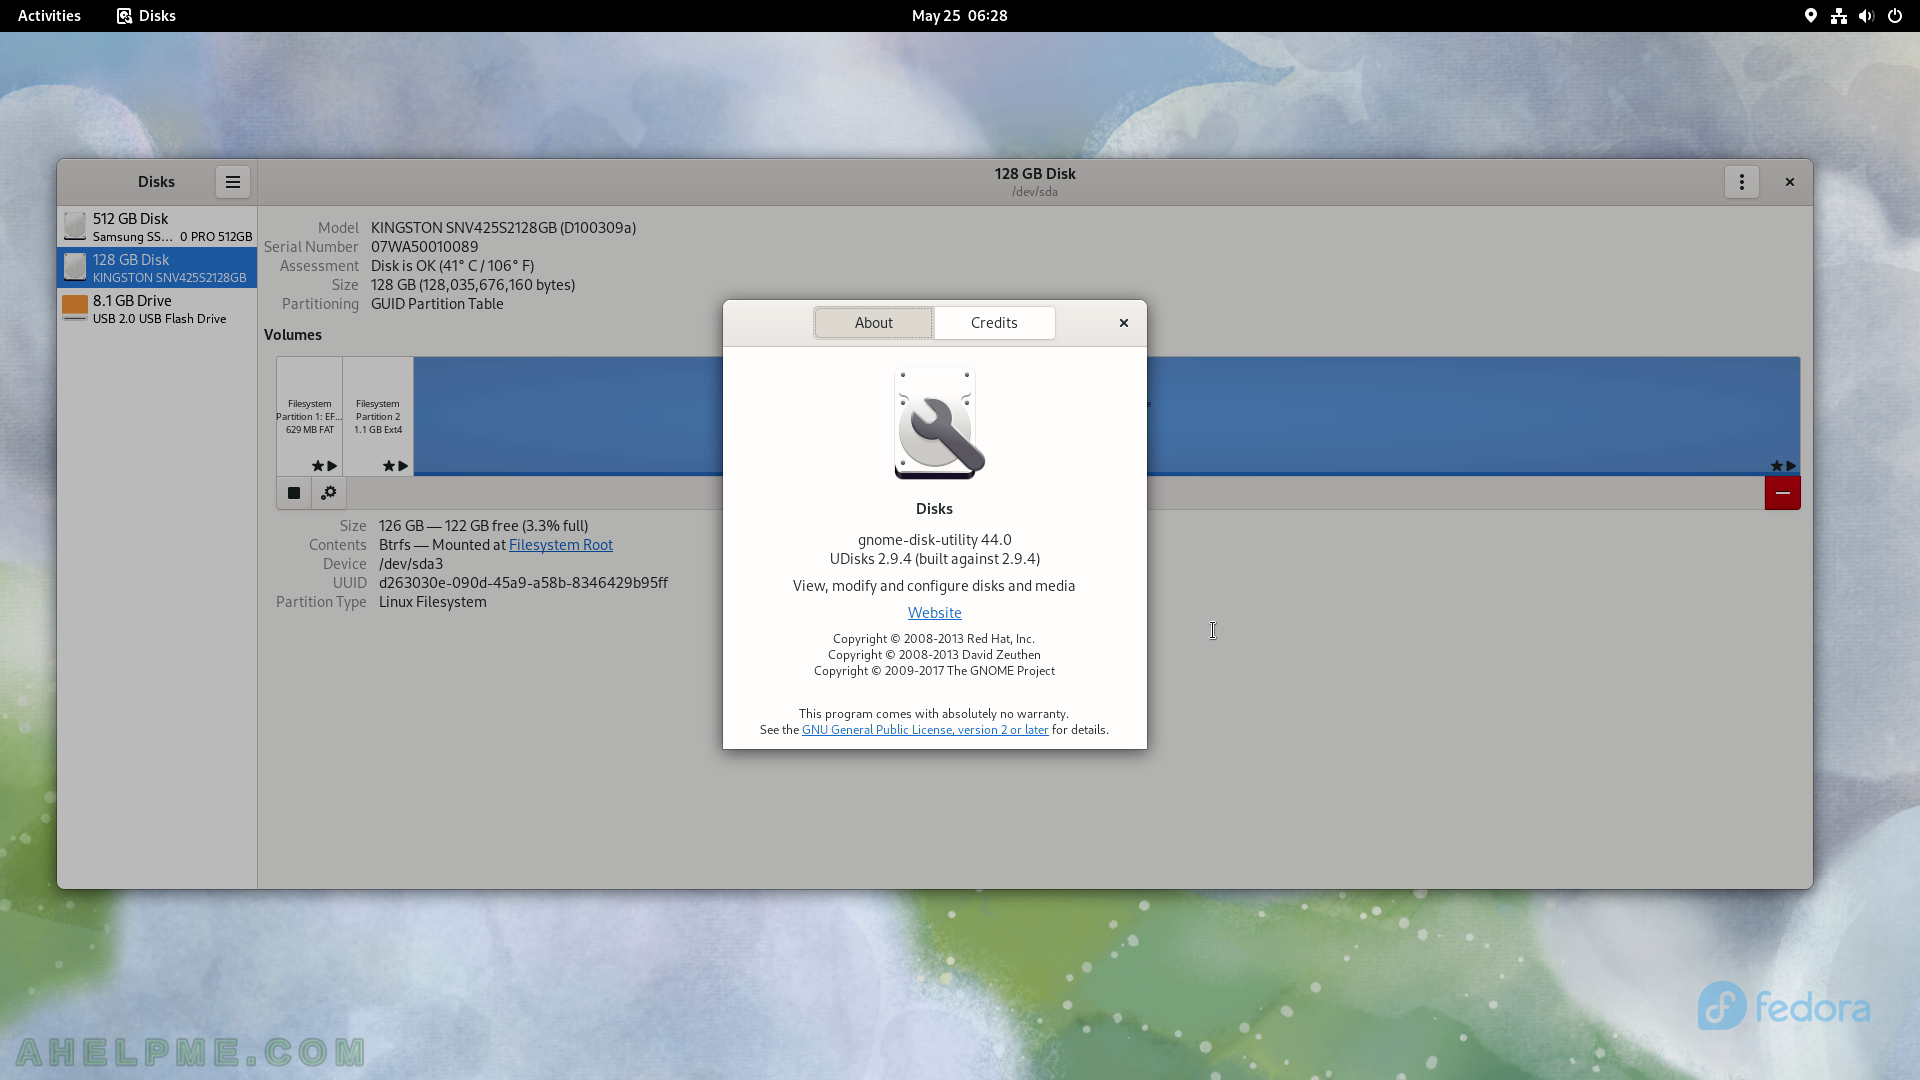
Task: Click the 'Disk is OK' assessment text
Action: coord(452,266)
